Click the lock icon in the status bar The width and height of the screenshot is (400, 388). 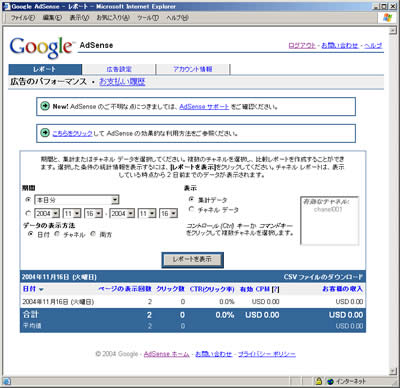(x=319, y=381)
